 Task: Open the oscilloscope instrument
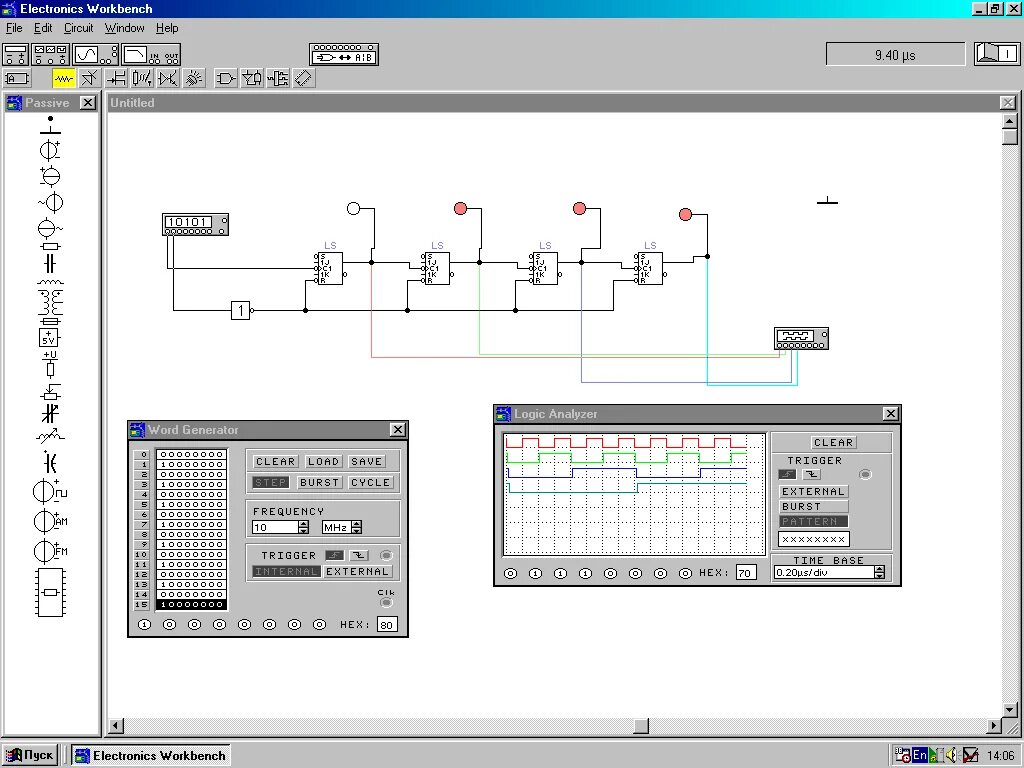pos(95,55)
